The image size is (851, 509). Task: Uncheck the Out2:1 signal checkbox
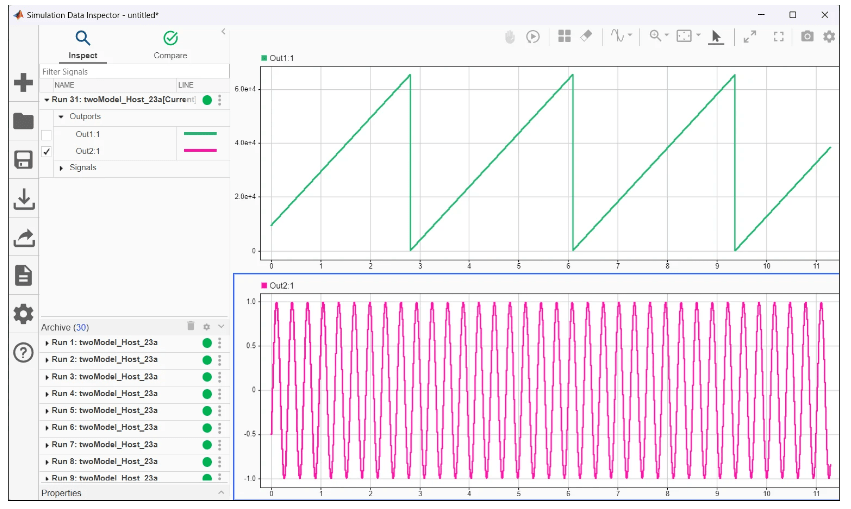pos(46,151)
